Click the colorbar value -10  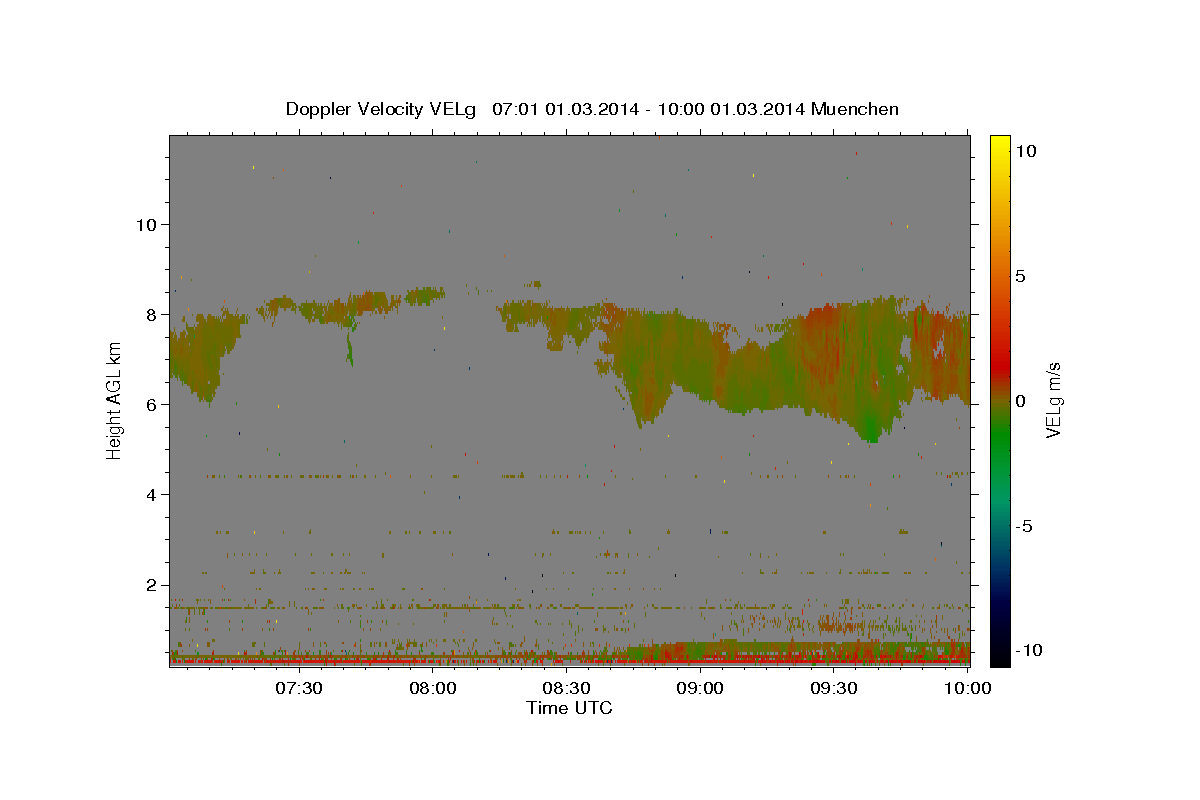[x=1028, y=650]
